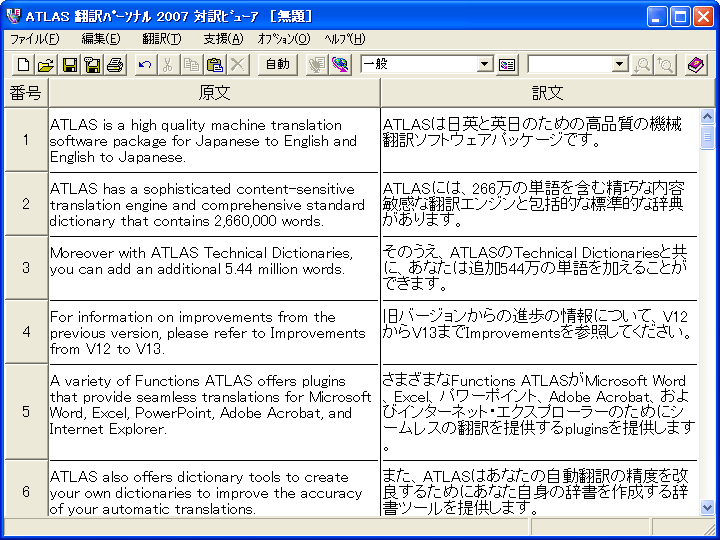Click translation 'また、ATLASはあなたの自動翻訳の精度を改'
The width and height of the screenshot is (720, 540).
[535, 477]
